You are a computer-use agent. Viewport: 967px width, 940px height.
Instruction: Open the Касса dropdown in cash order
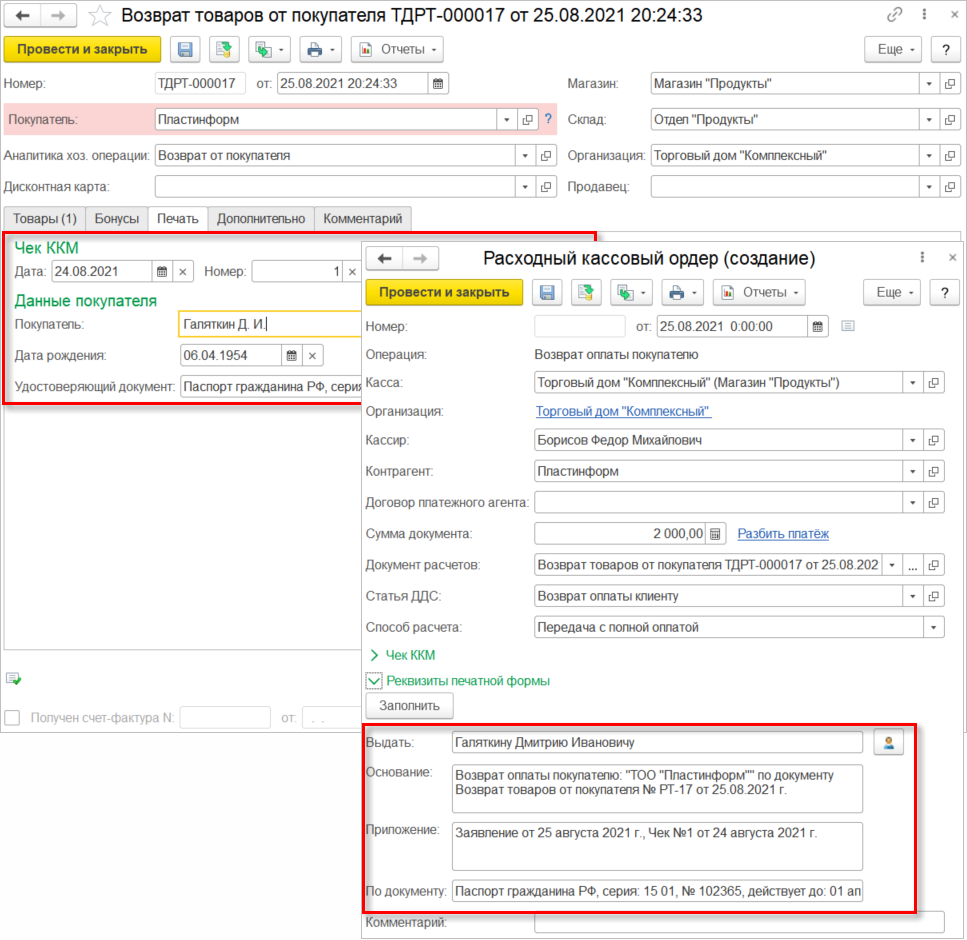tap(913, 382)
